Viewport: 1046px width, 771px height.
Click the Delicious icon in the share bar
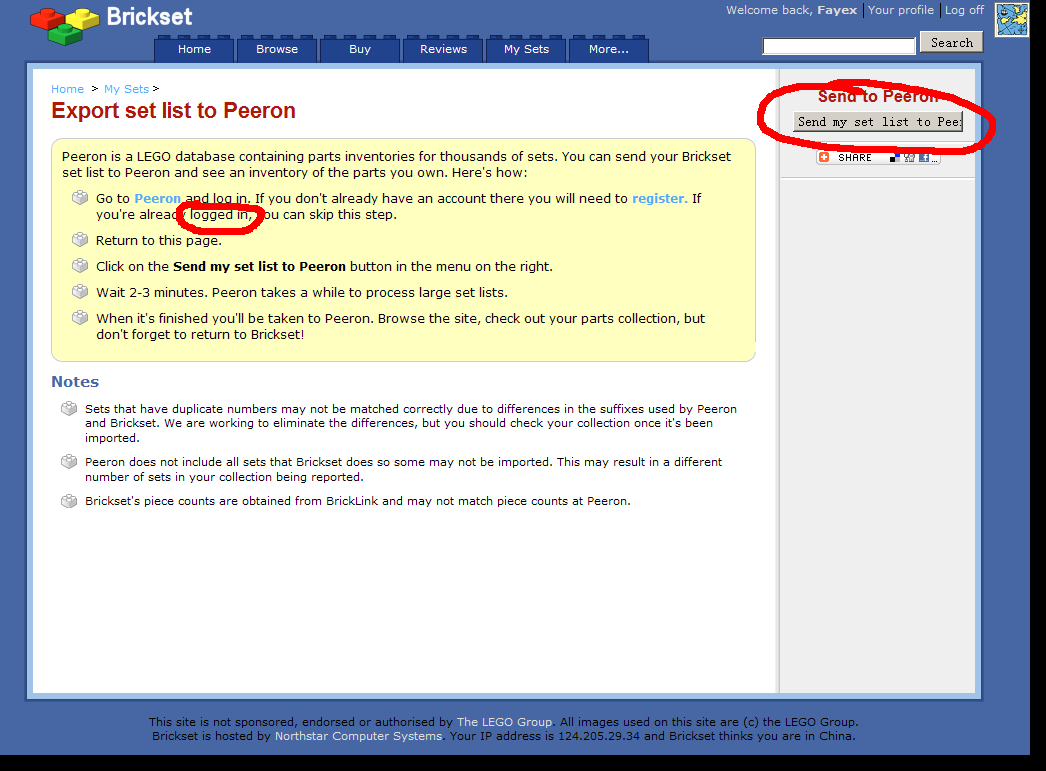pyautogui.click(x=895, y=158)
